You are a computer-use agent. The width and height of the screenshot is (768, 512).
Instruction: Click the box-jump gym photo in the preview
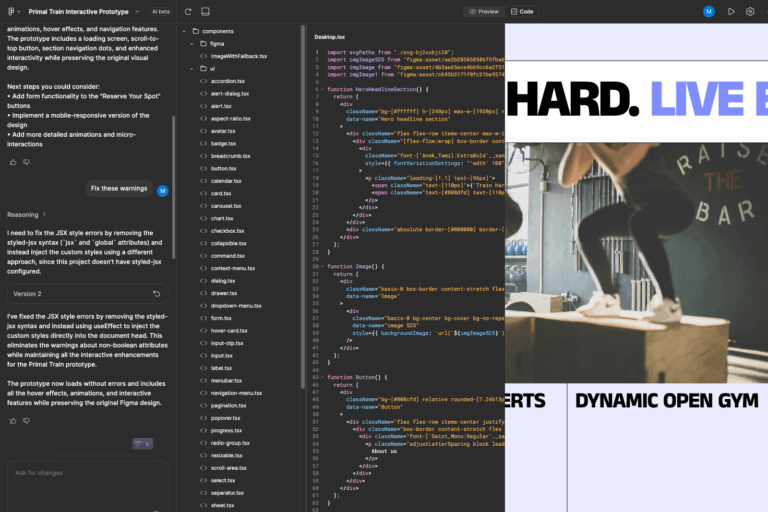click(x=636, y=263)
